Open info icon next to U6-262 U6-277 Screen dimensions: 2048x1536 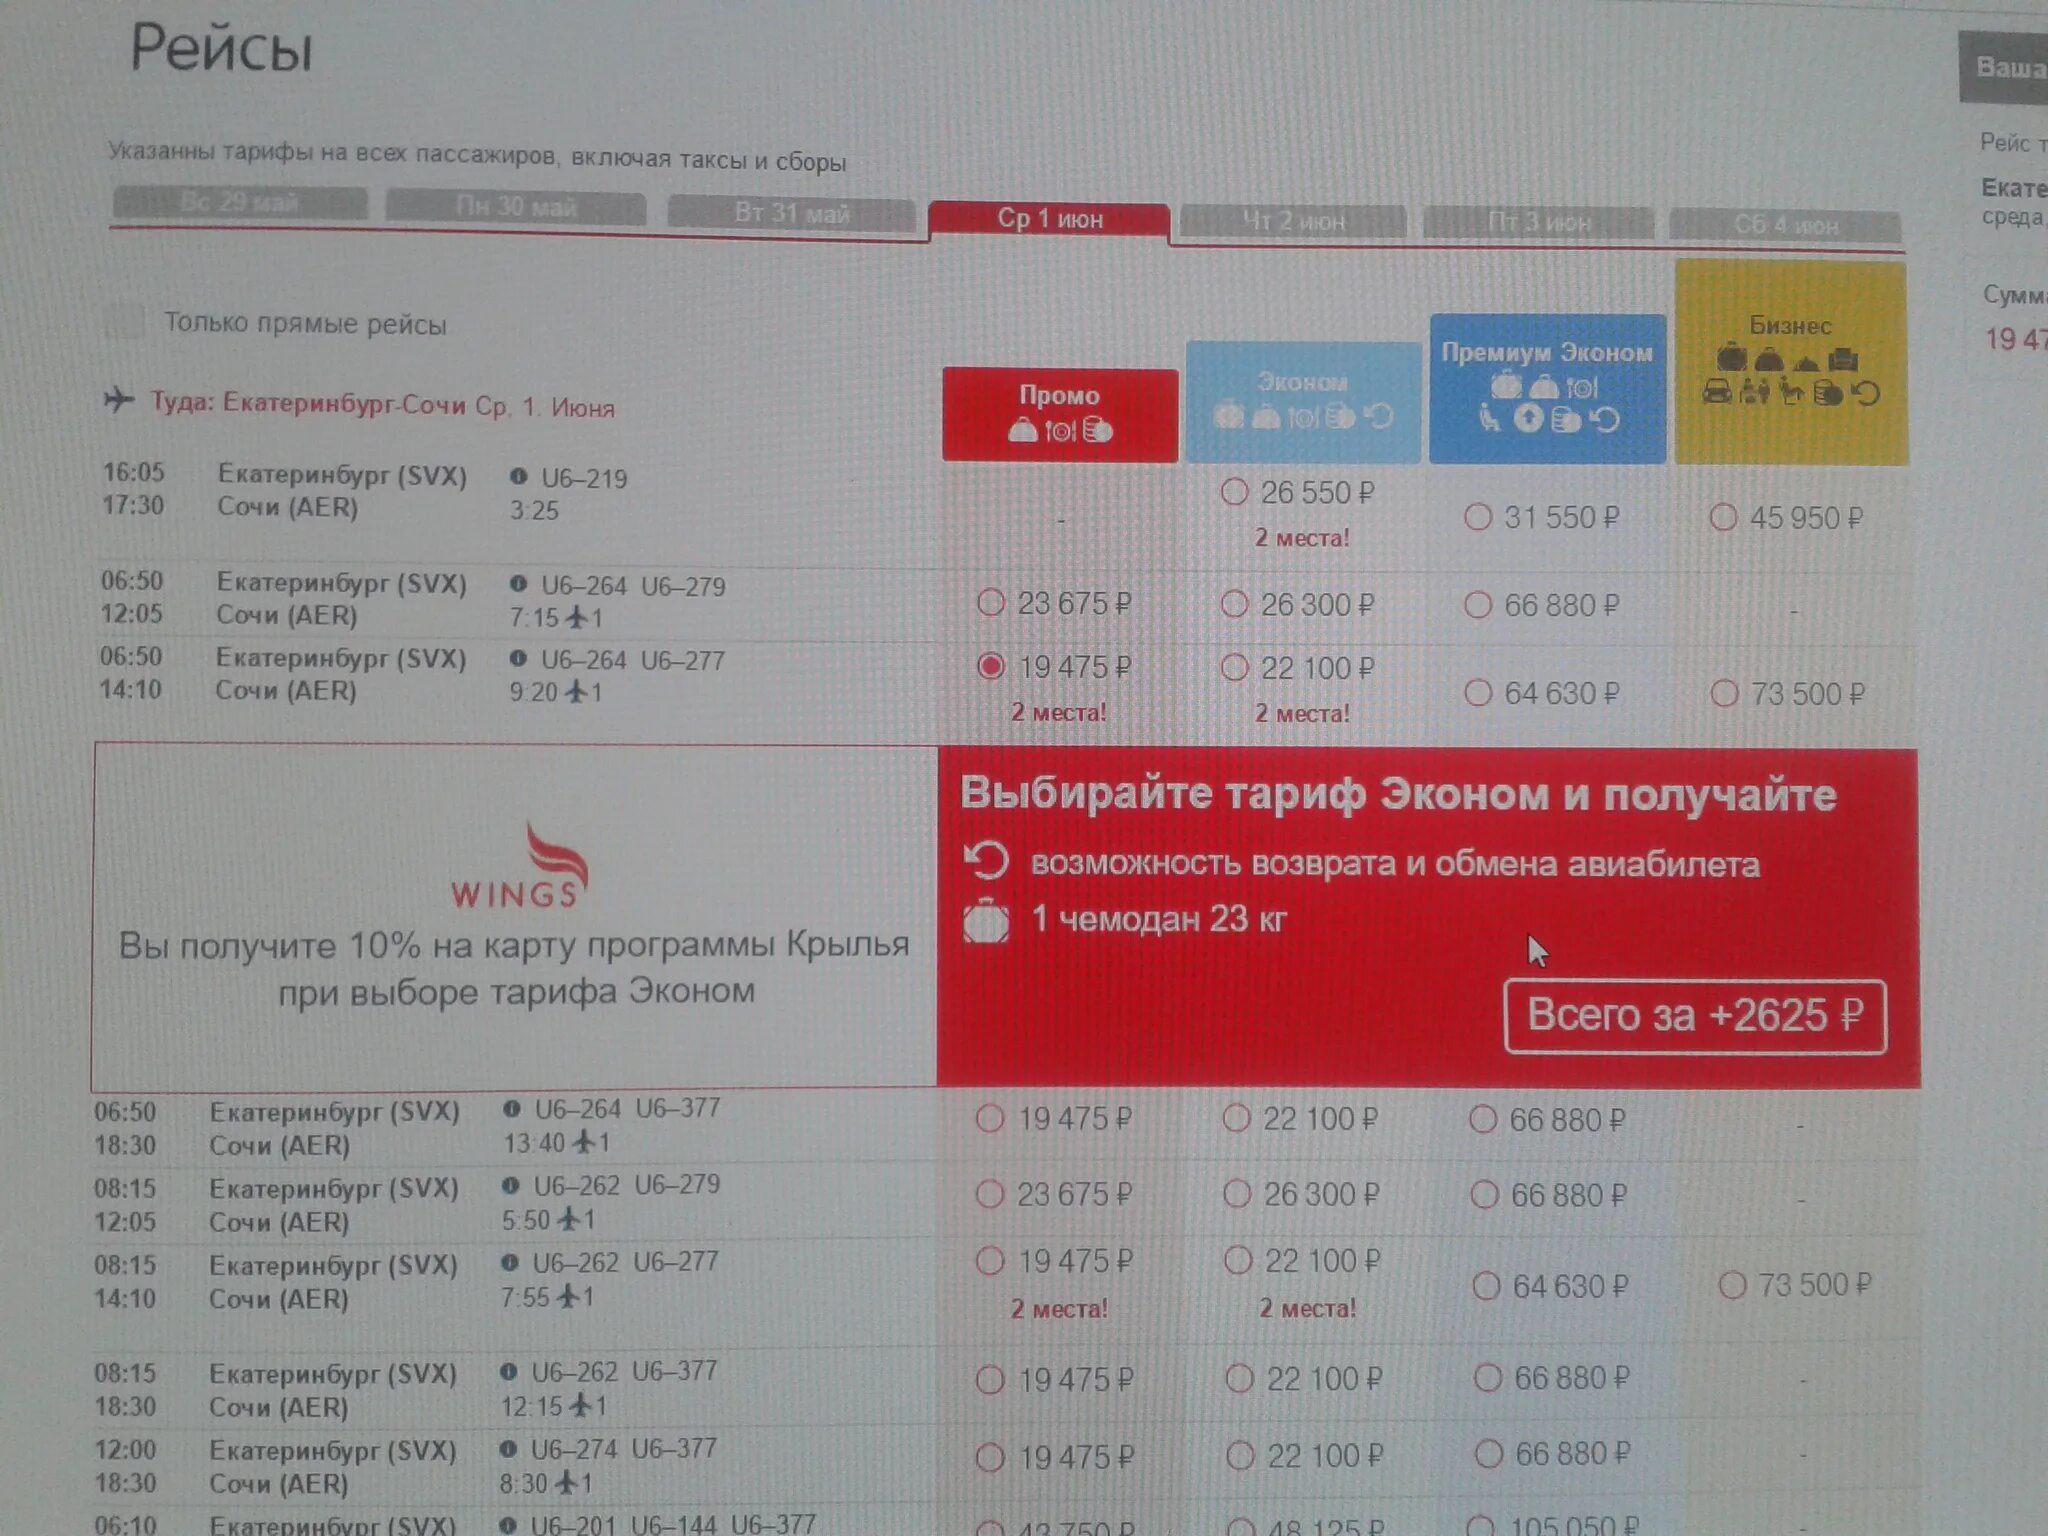(510, 1262)
